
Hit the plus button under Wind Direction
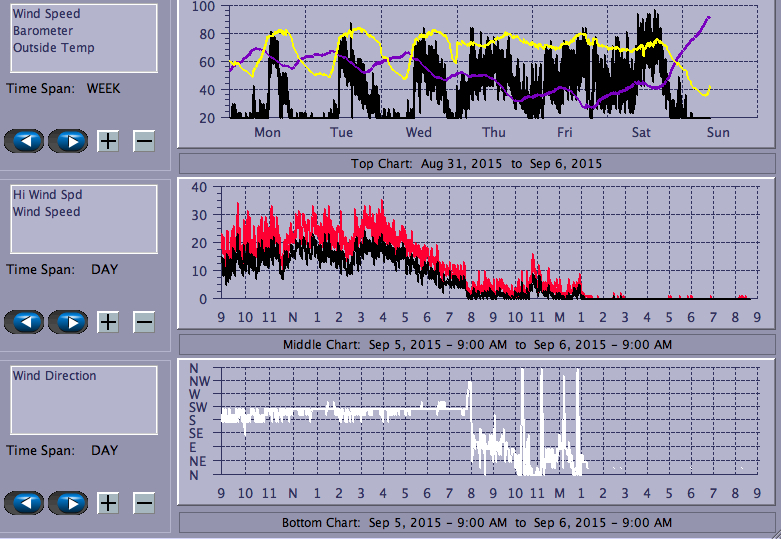tap(108, 503)
